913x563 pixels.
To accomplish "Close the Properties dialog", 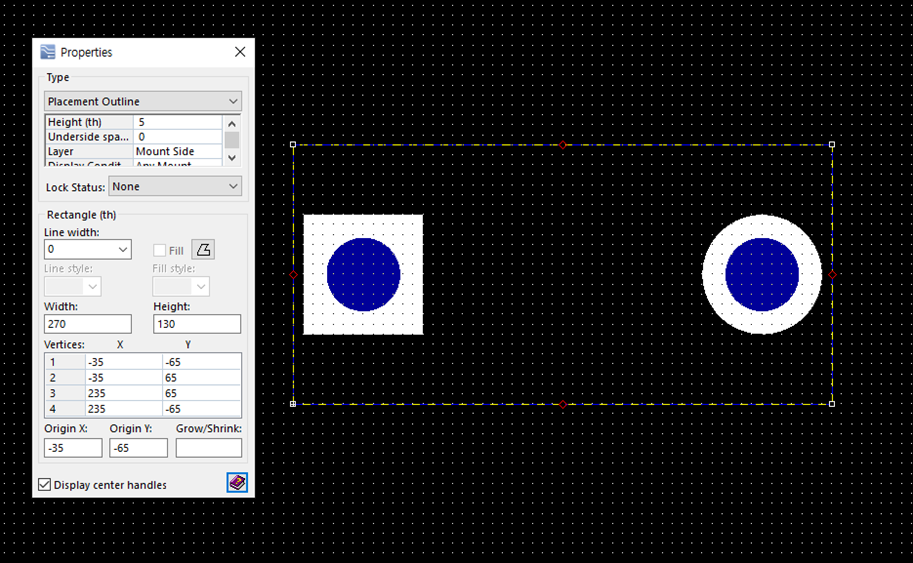I will coord(240,52).
